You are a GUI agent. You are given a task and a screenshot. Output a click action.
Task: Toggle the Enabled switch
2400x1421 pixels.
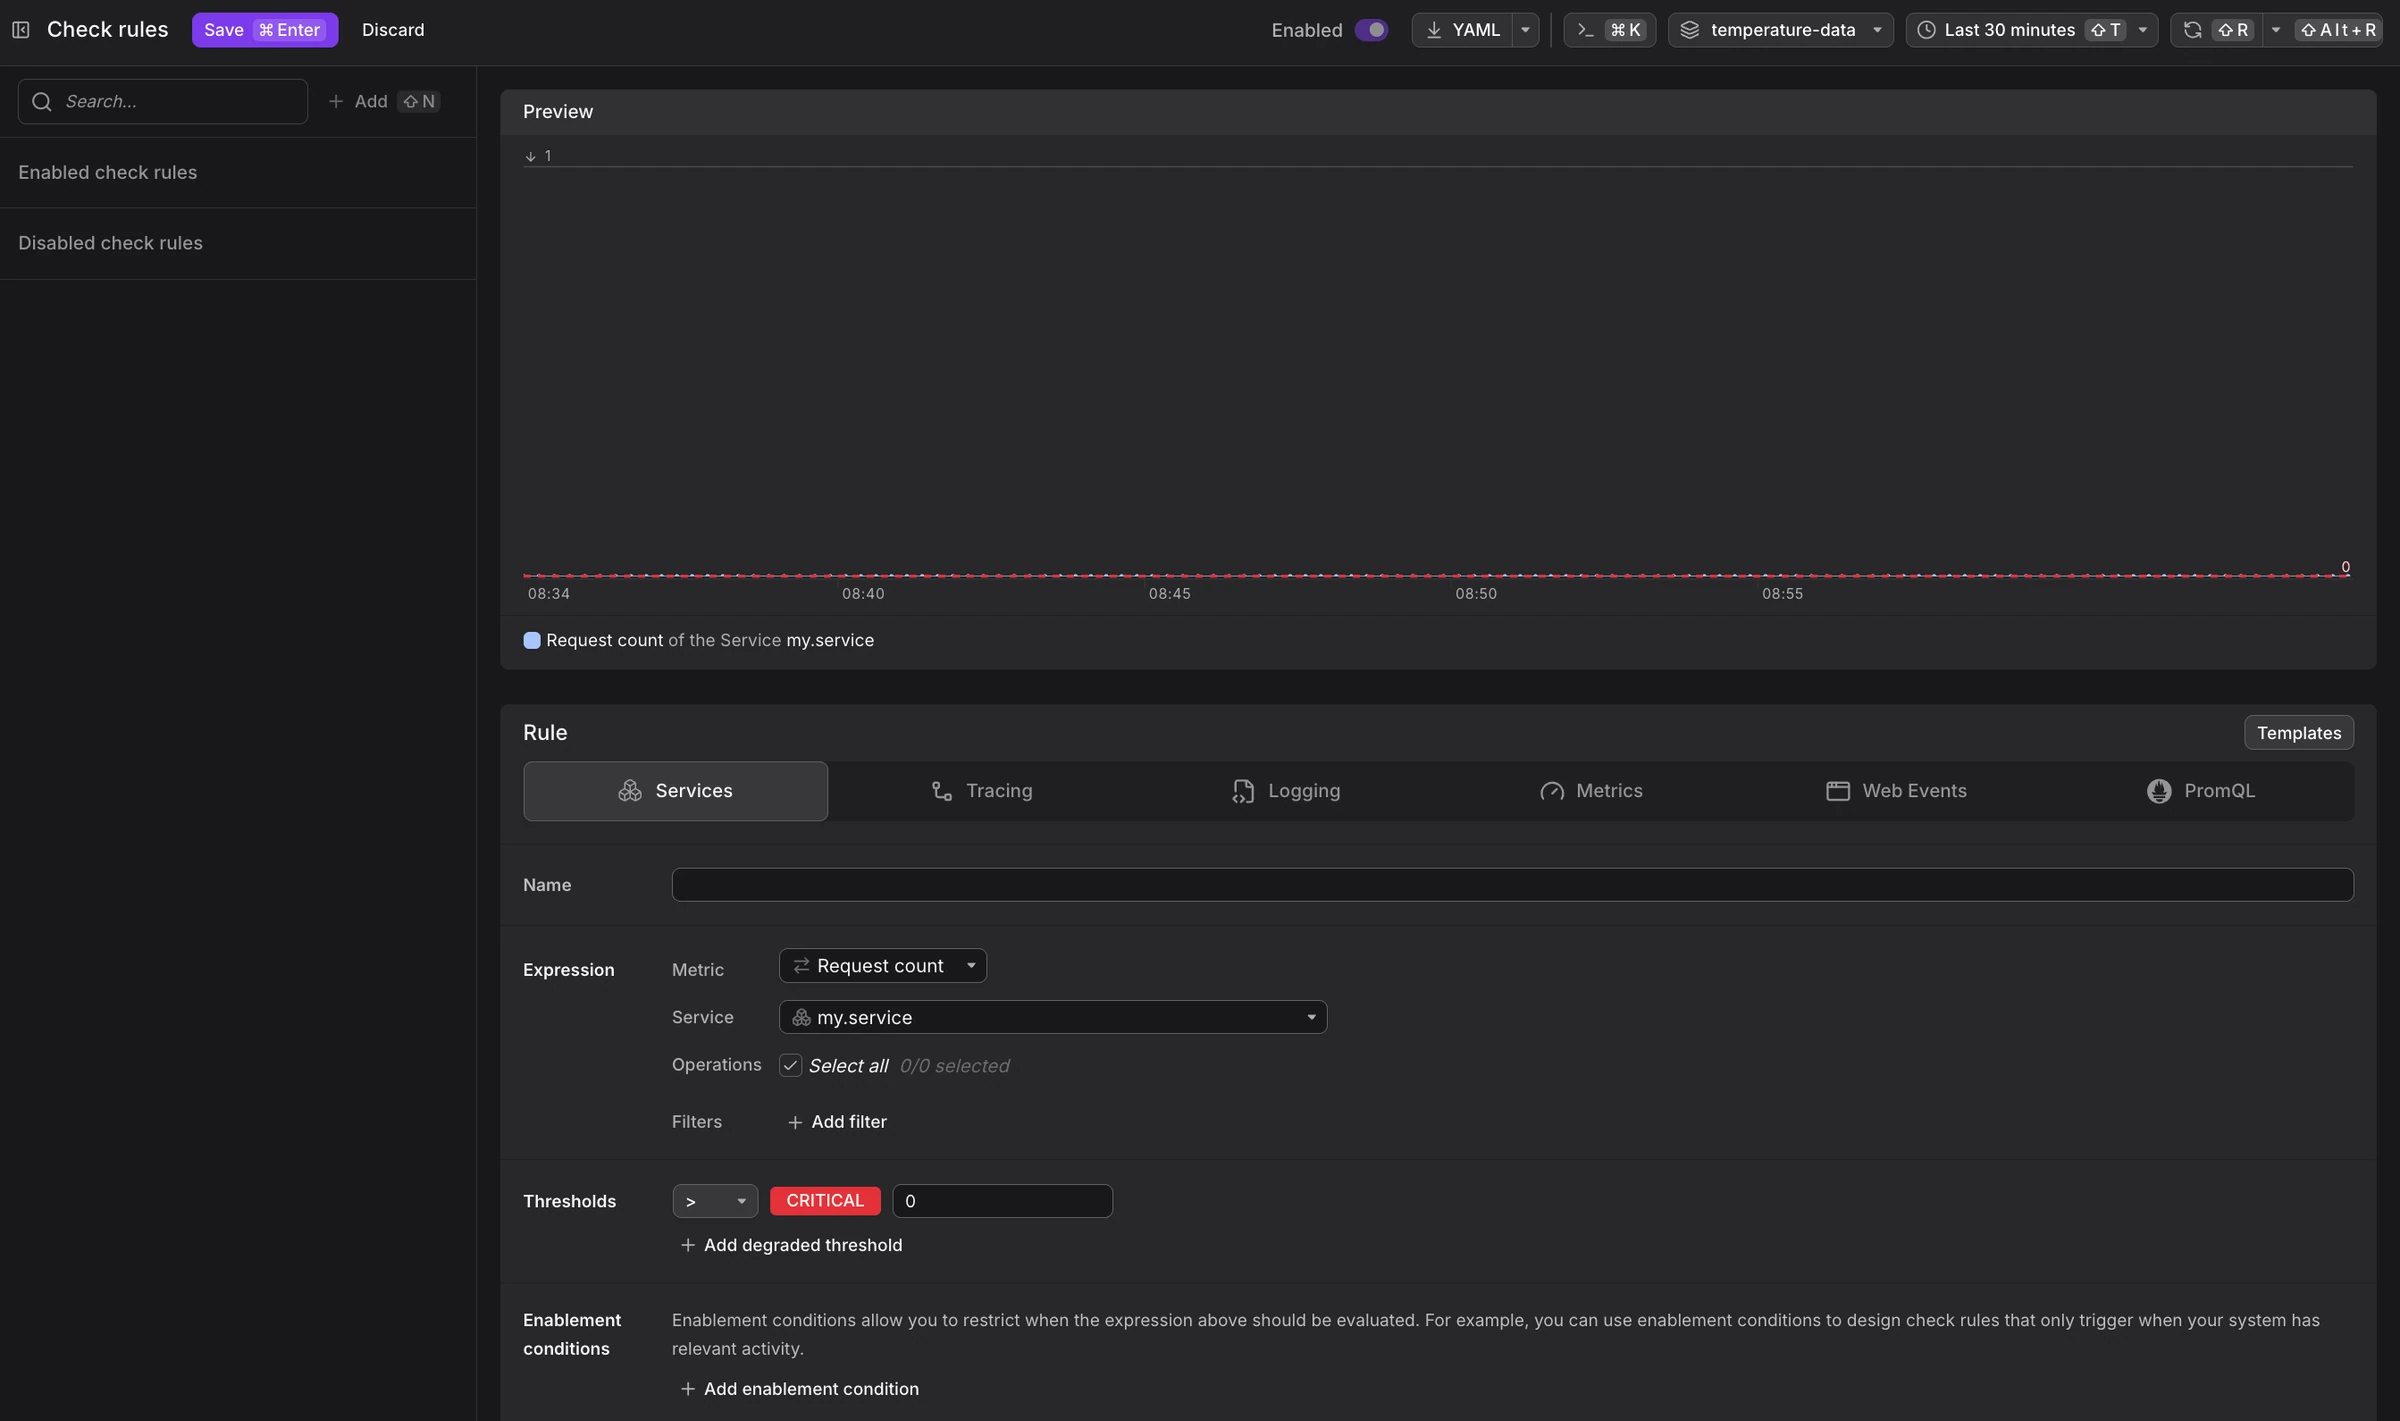(1371, 30)
